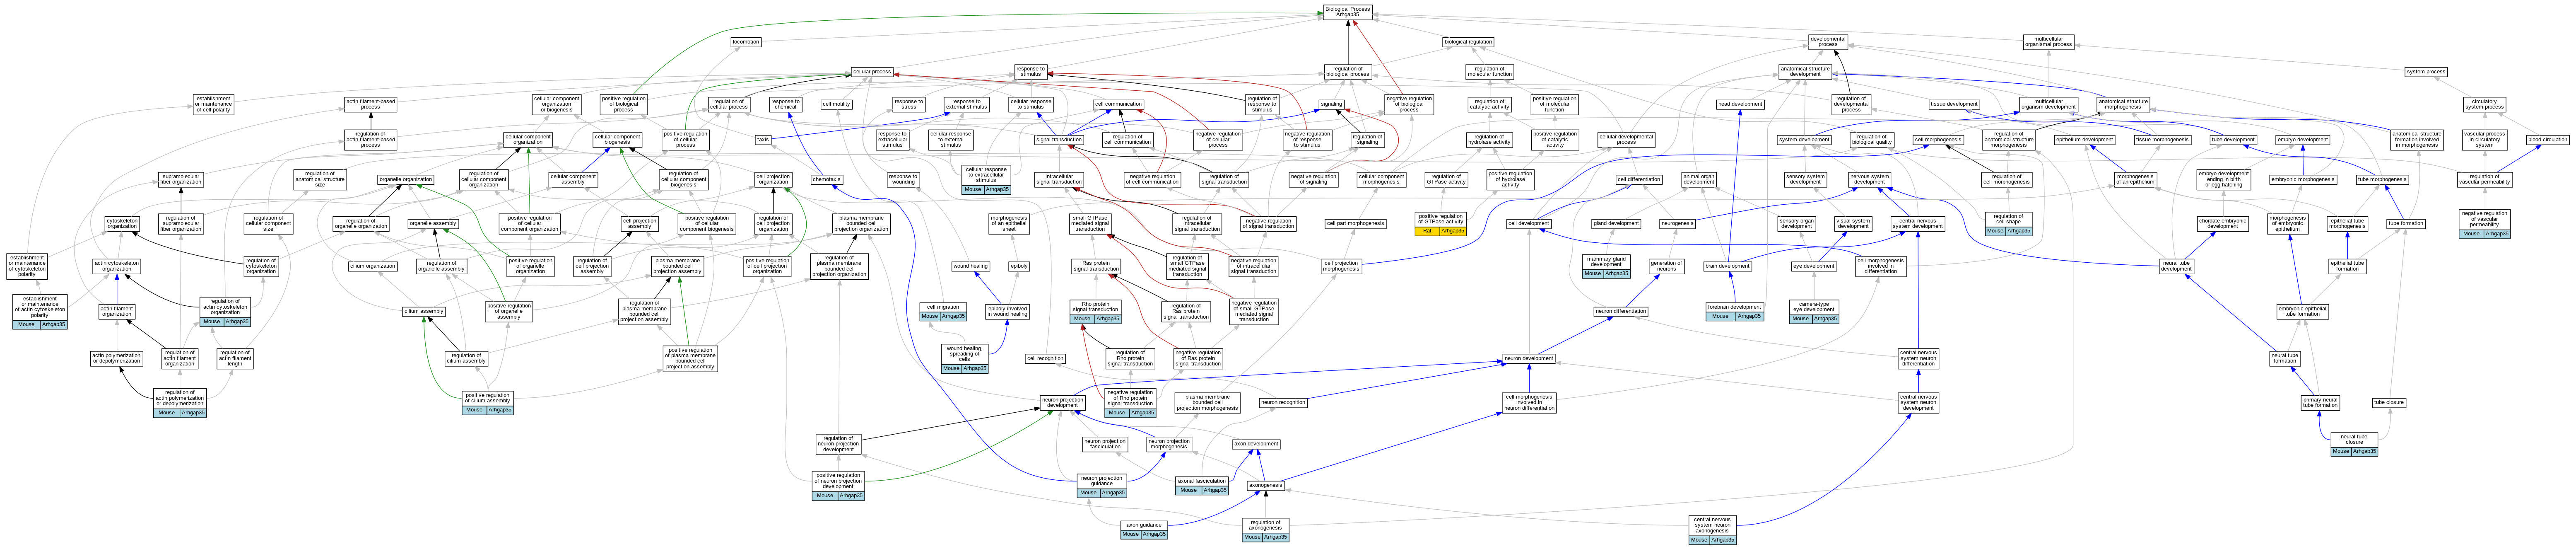This screenshot has width=2576, height=549.
Task: Select the biological regulation node
Action: pyautogui.click(x=1468, y=42)
